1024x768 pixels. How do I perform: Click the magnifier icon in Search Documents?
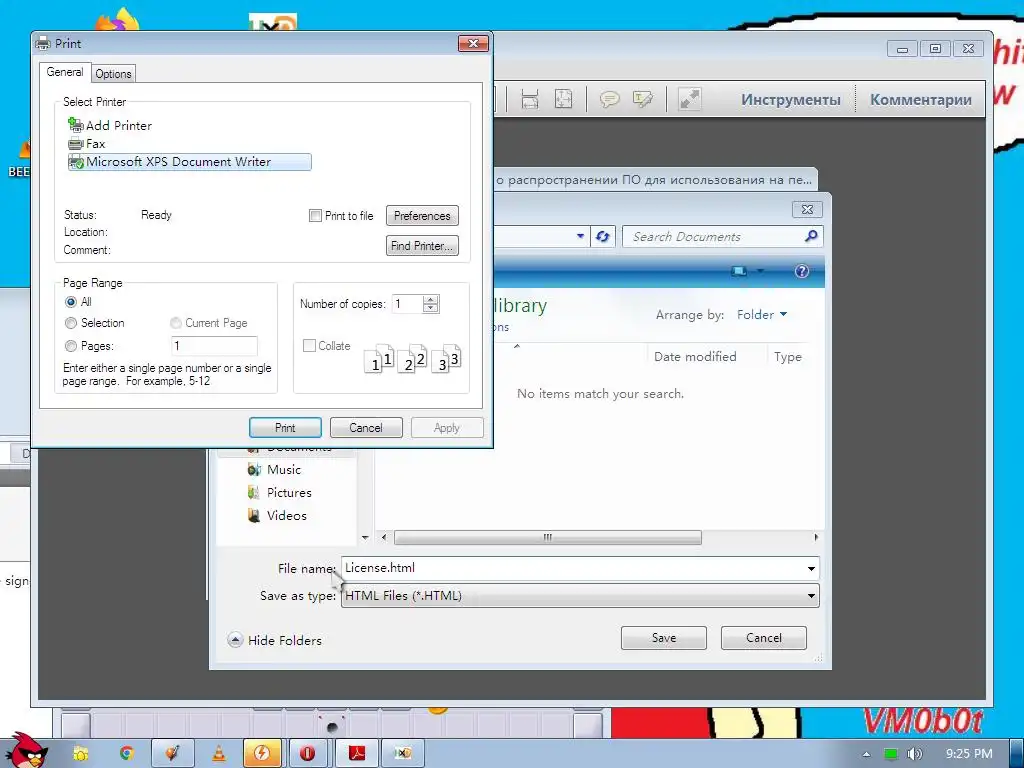point(810,236)
